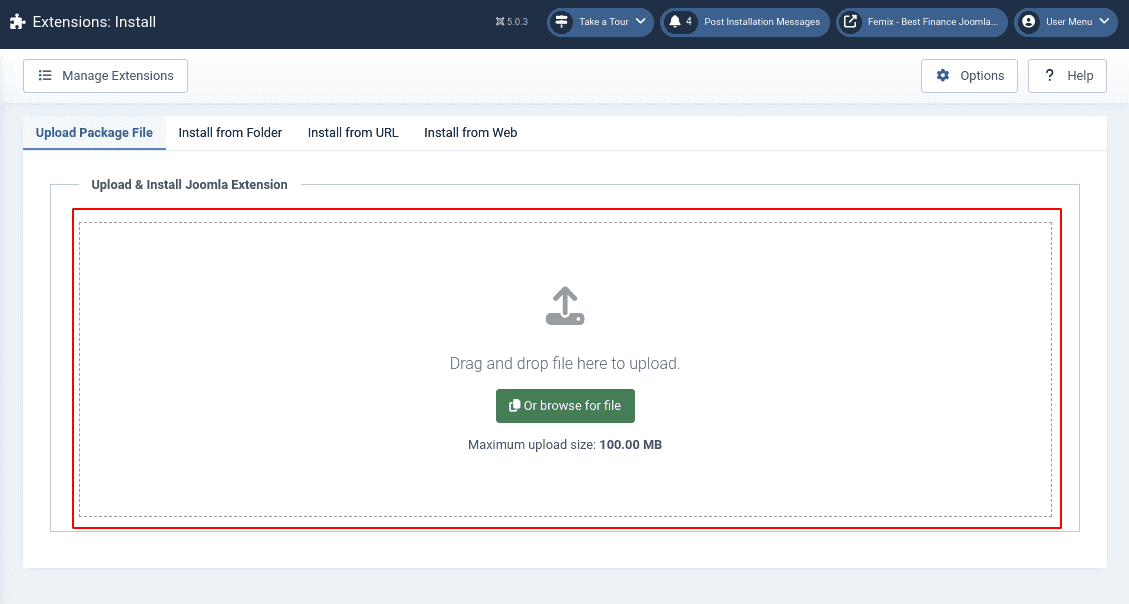Click the drag and drop upload area text
The image size is (1129, 604).
tap(565, 364)
